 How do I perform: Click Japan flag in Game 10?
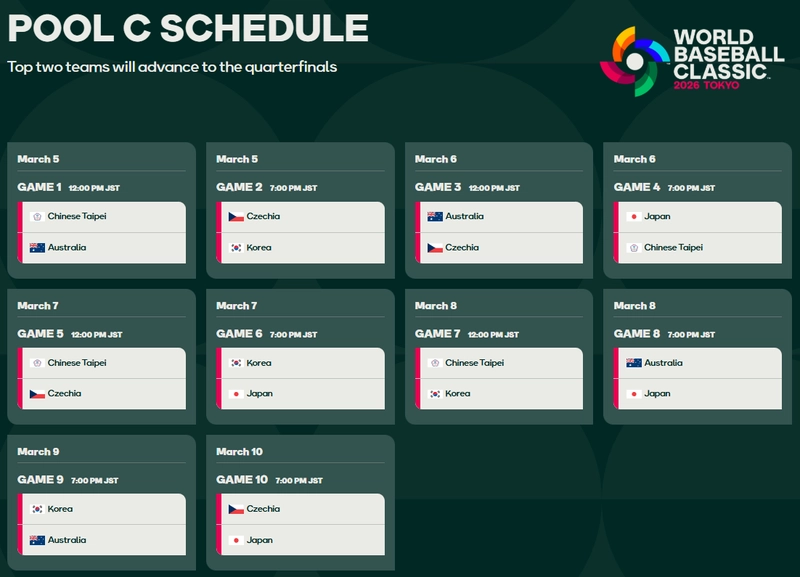(236, 540)
